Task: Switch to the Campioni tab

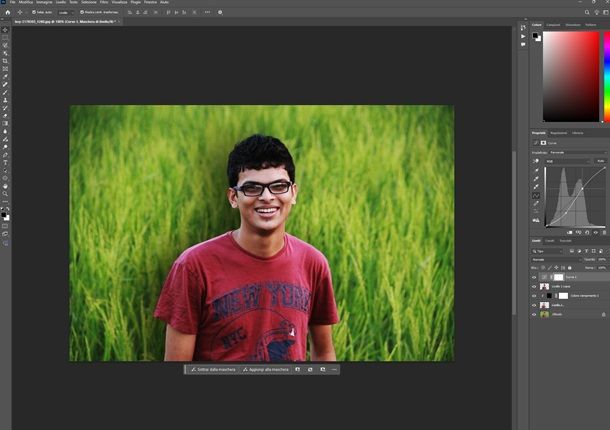Action: (x=554, y=25)
